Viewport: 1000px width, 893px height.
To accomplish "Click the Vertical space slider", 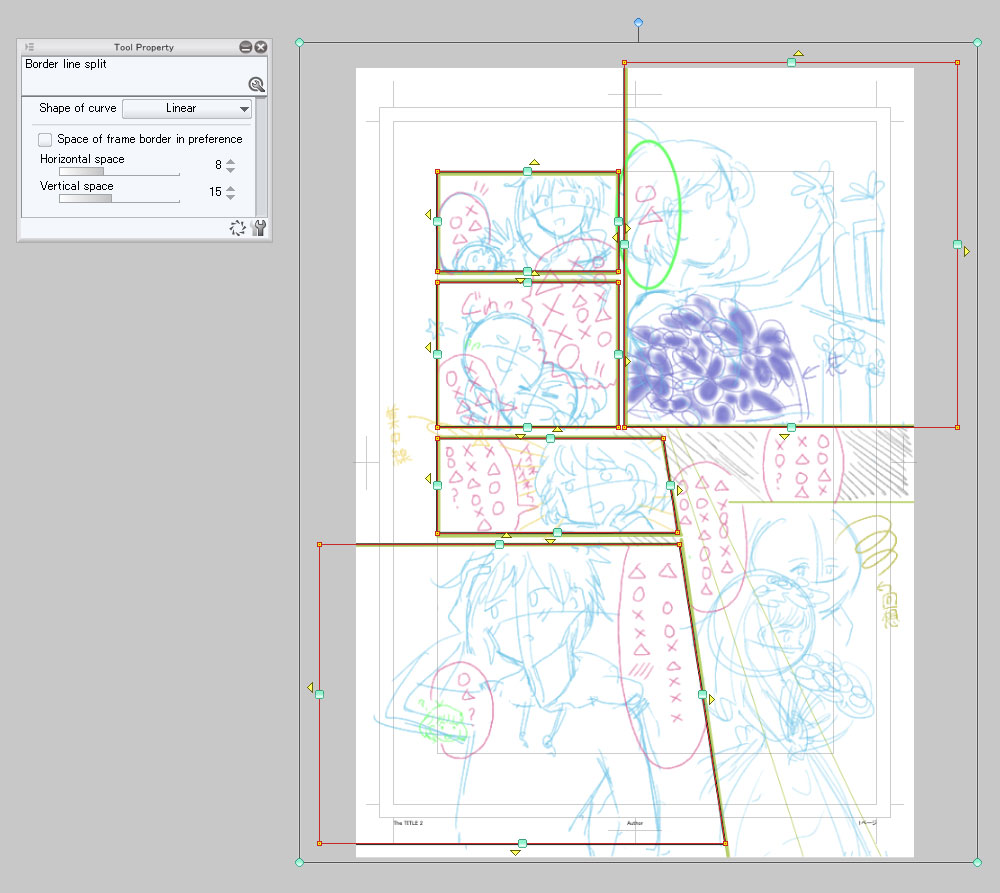I will tap(119, 199).
